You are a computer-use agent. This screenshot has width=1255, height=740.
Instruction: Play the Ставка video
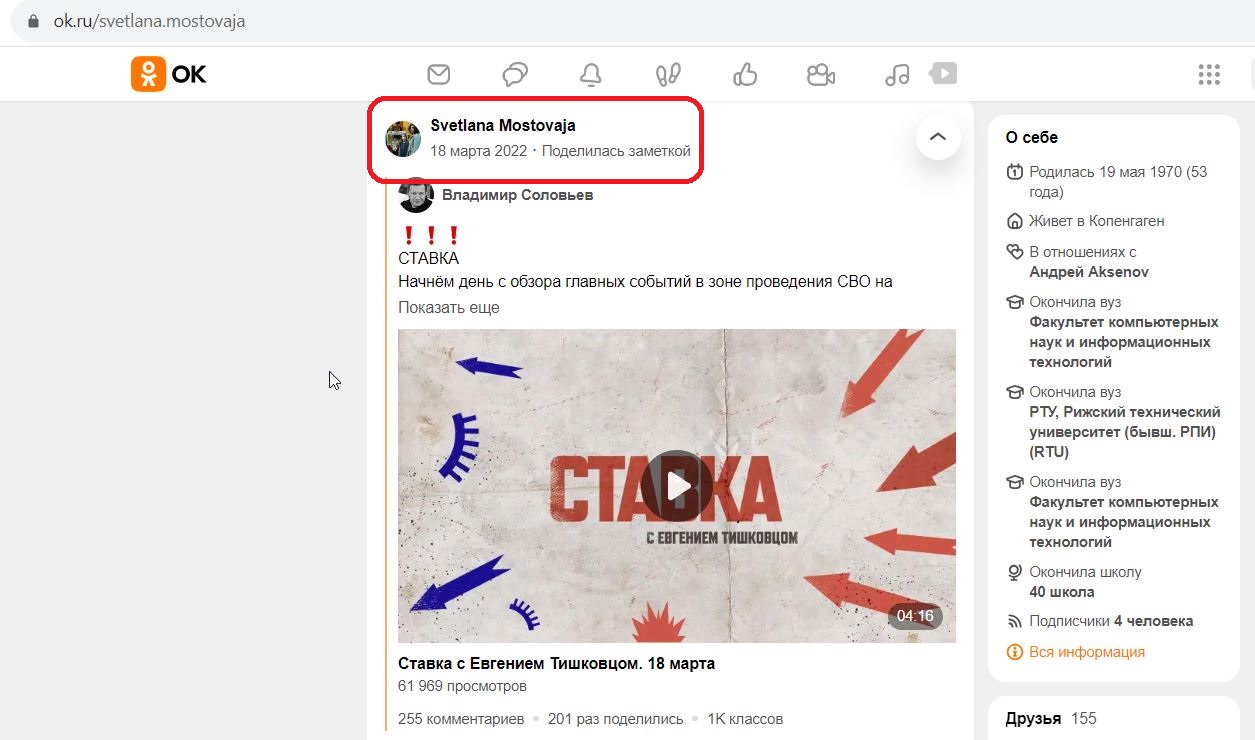tap(677, 486)
